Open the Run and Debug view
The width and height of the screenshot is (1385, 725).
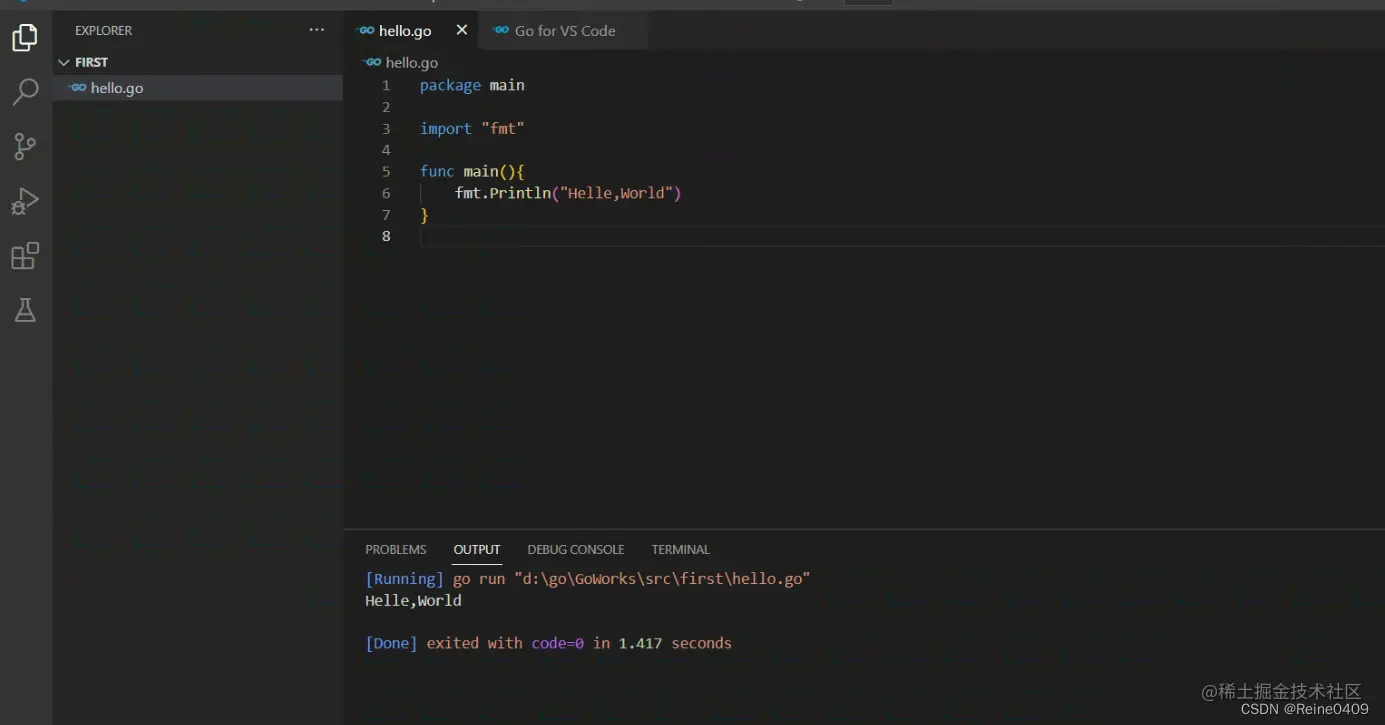(25, 201)
